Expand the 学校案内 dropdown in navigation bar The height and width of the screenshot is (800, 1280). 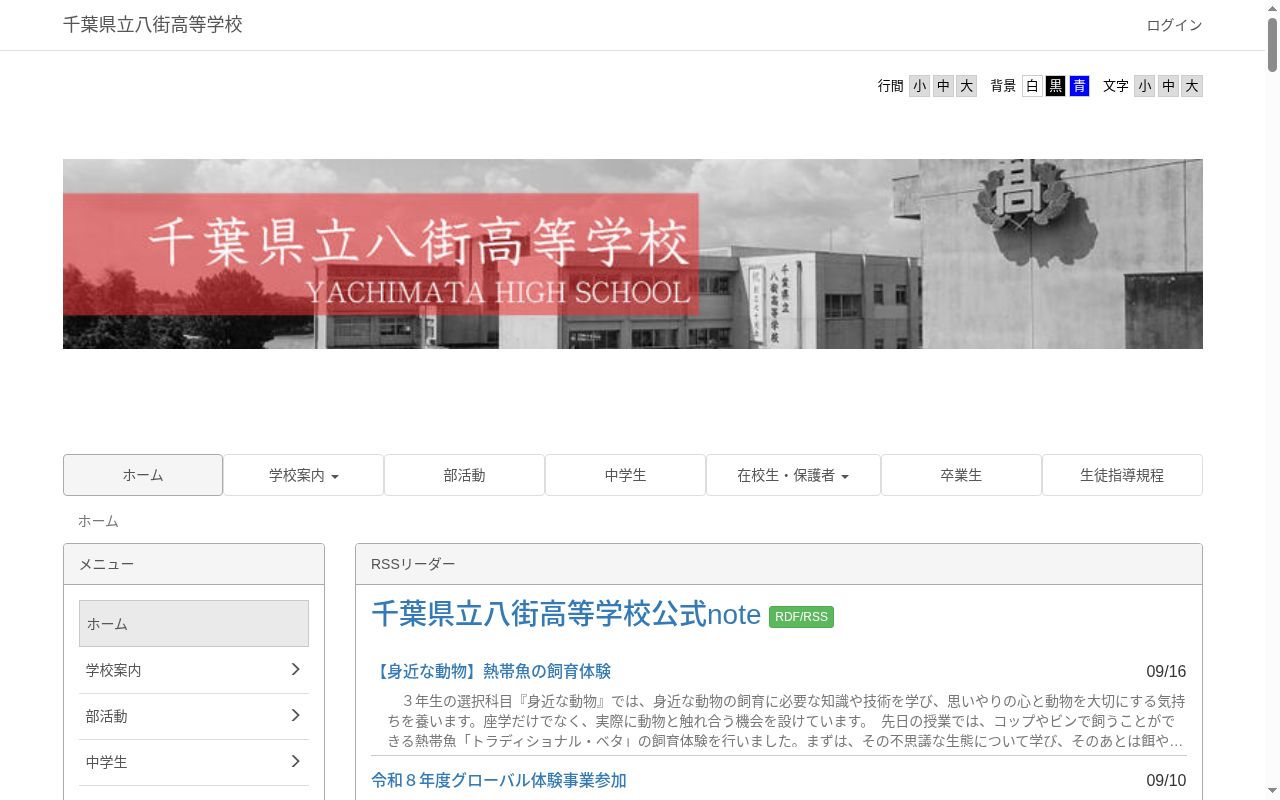pyautogui.click(x=304, y=475)
